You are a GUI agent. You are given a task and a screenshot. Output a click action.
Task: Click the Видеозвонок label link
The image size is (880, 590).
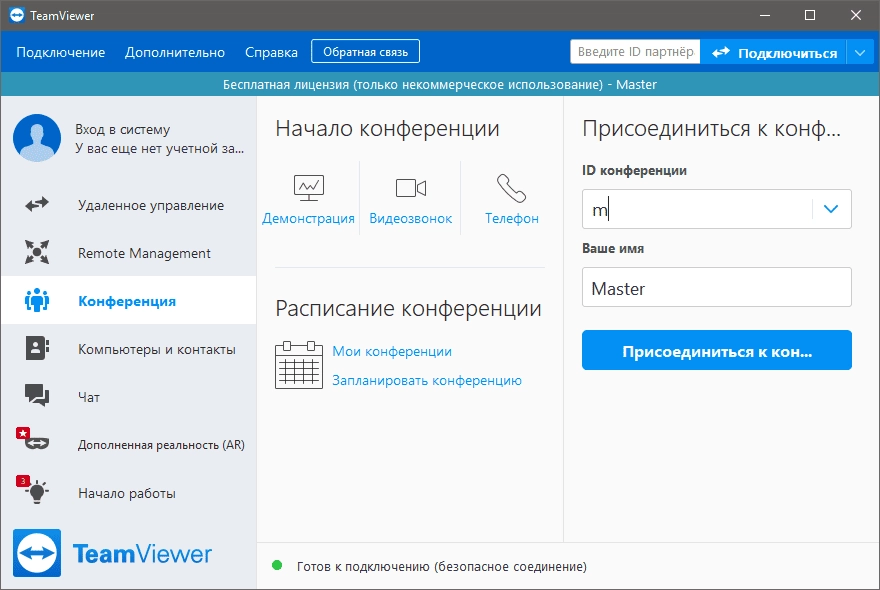[x=410, y=218]
